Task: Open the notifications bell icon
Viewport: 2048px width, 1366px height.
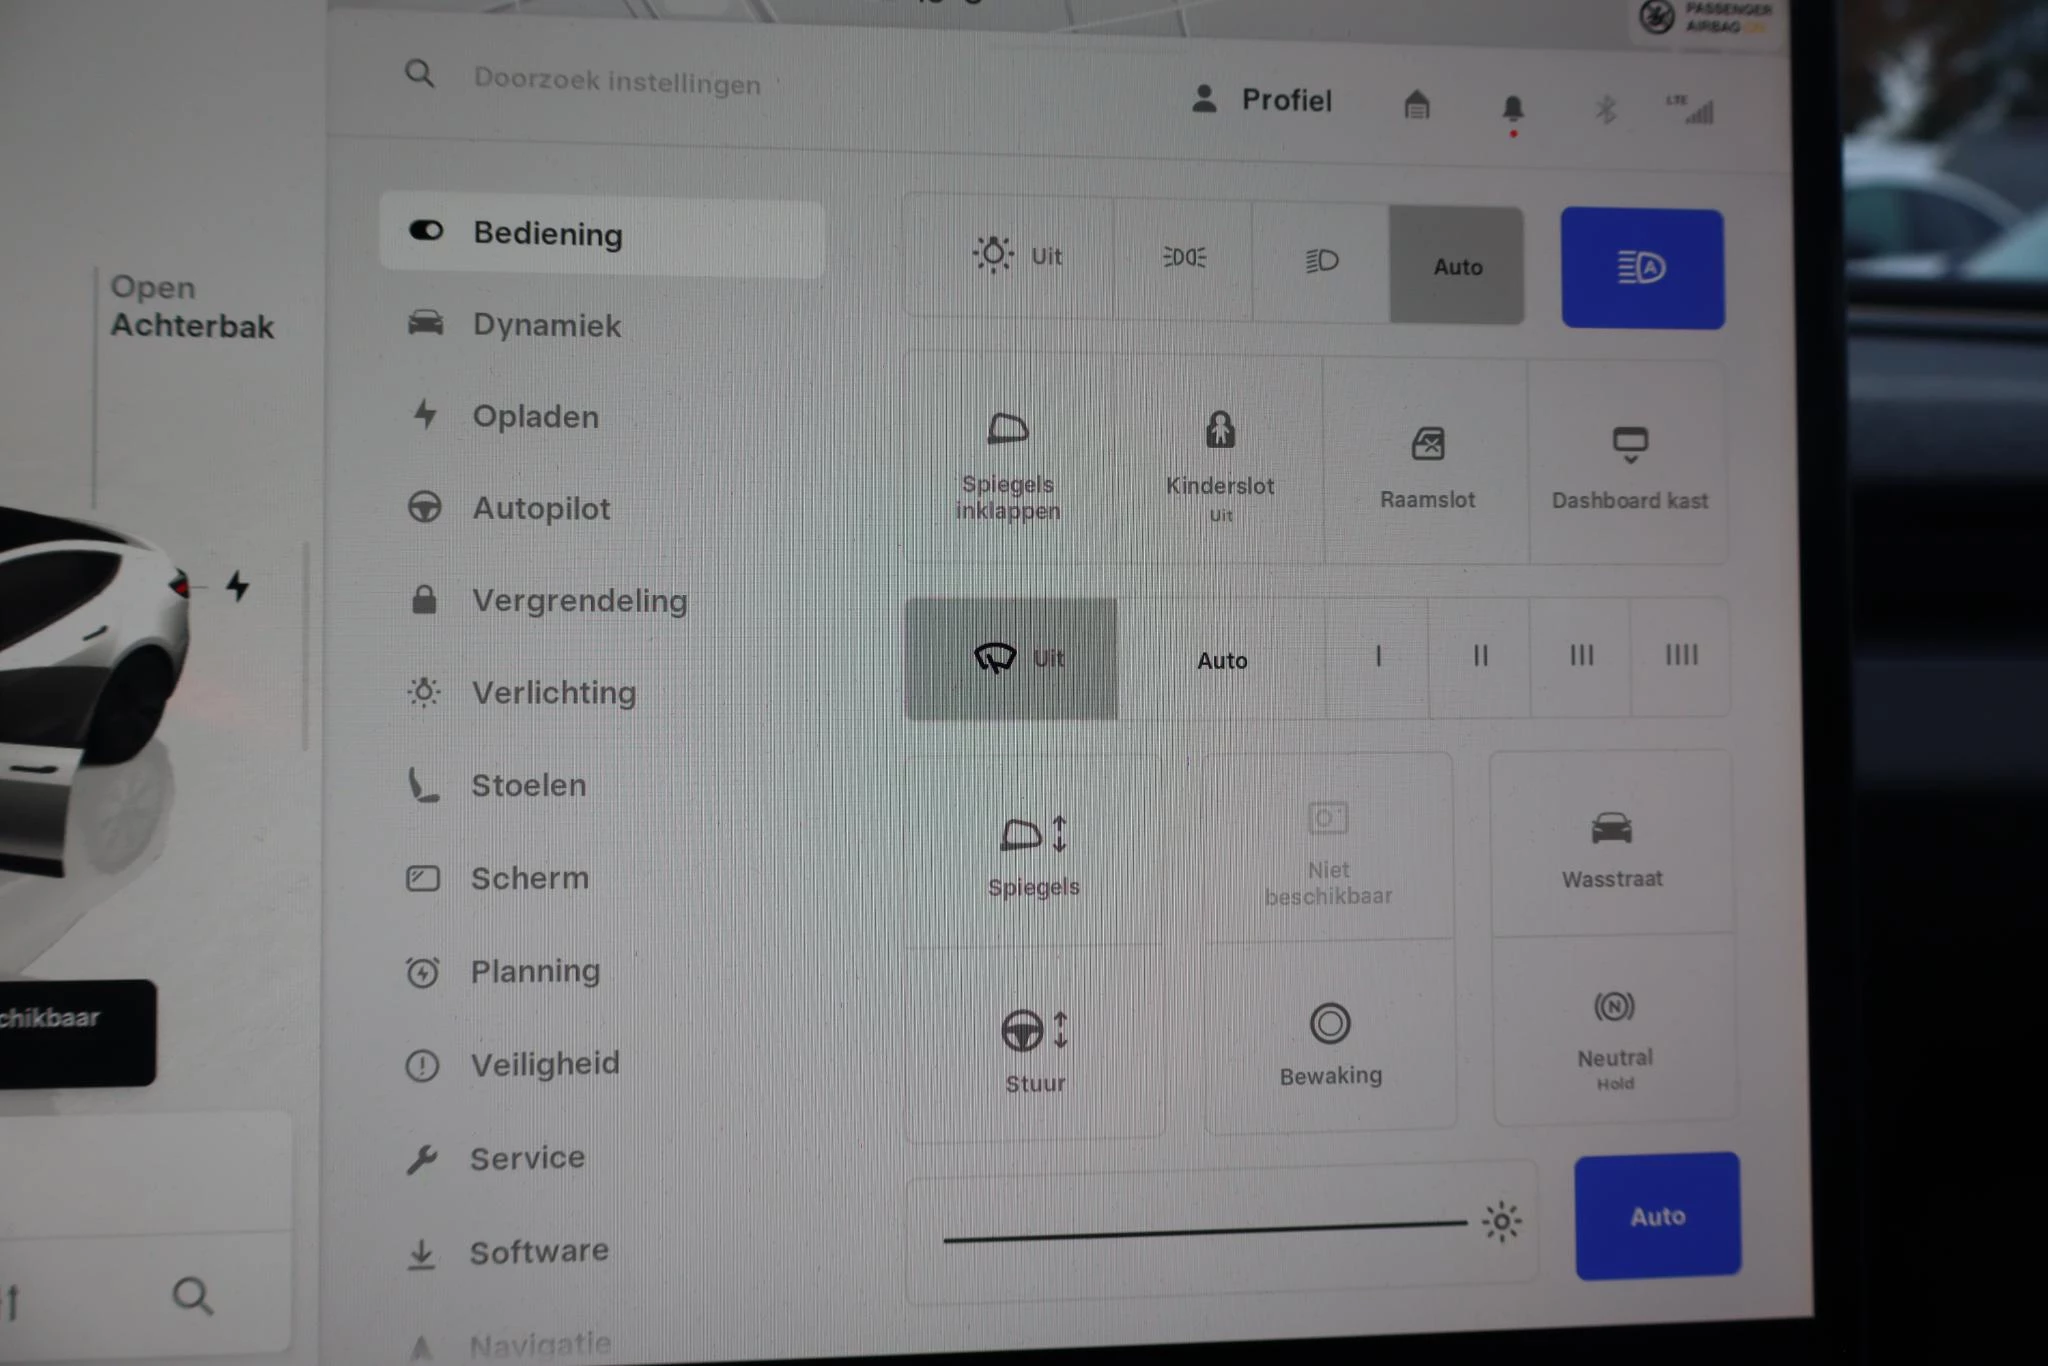Action: [x=1512, y=108]
